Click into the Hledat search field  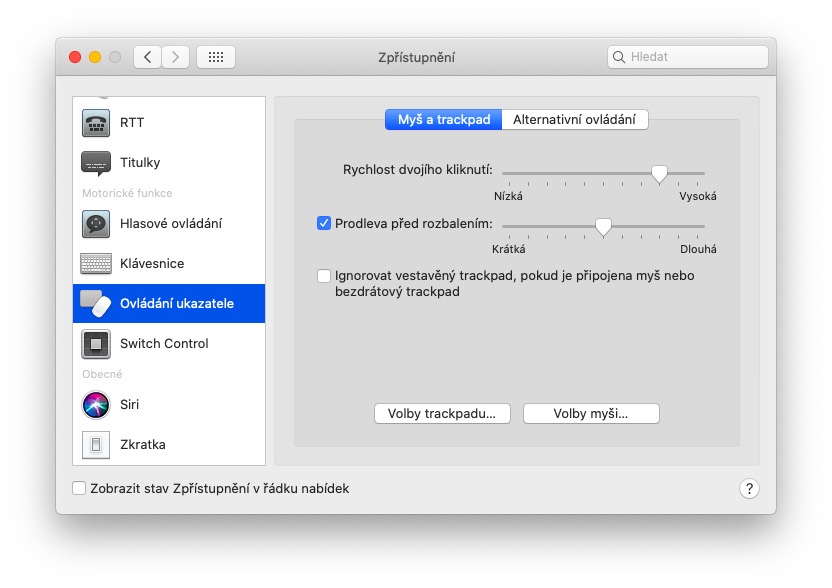tap(688, 57)
